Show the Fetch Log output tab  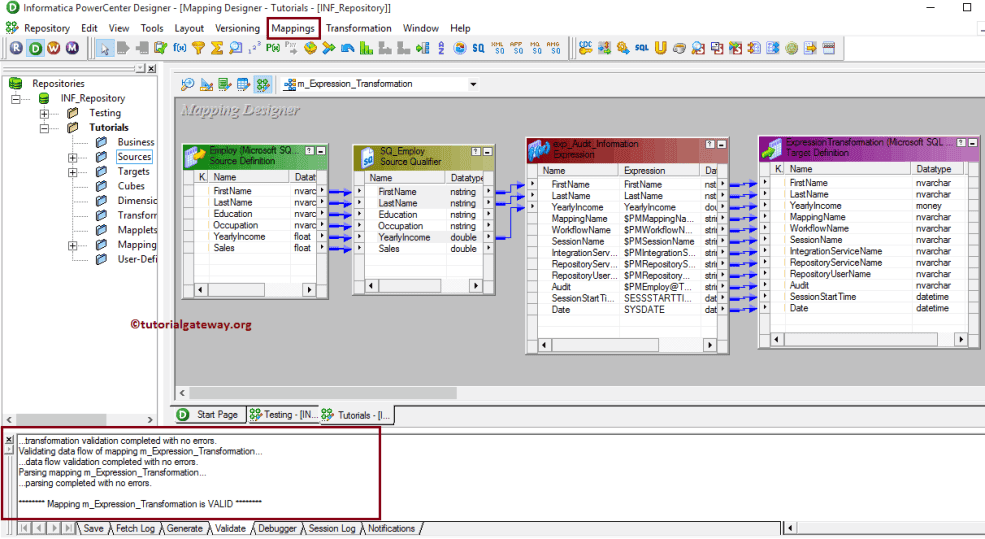(x=135, y=528)
